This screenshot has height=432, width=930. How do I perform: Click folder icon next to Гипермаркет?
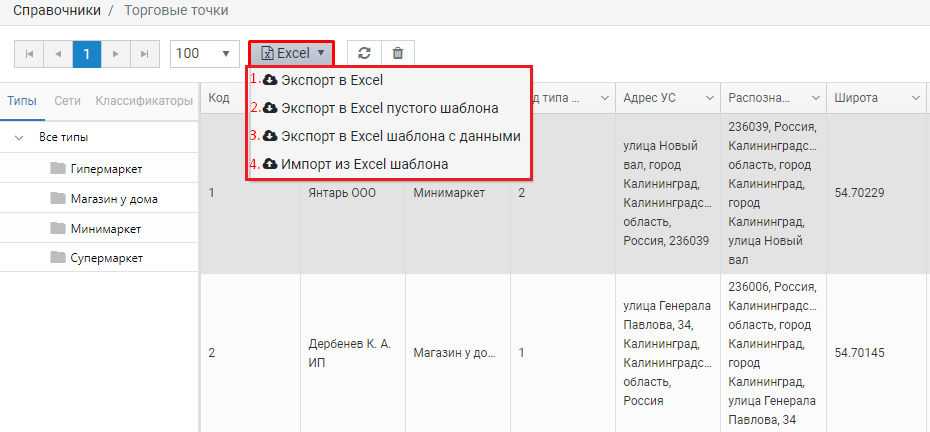pos(58,169)
